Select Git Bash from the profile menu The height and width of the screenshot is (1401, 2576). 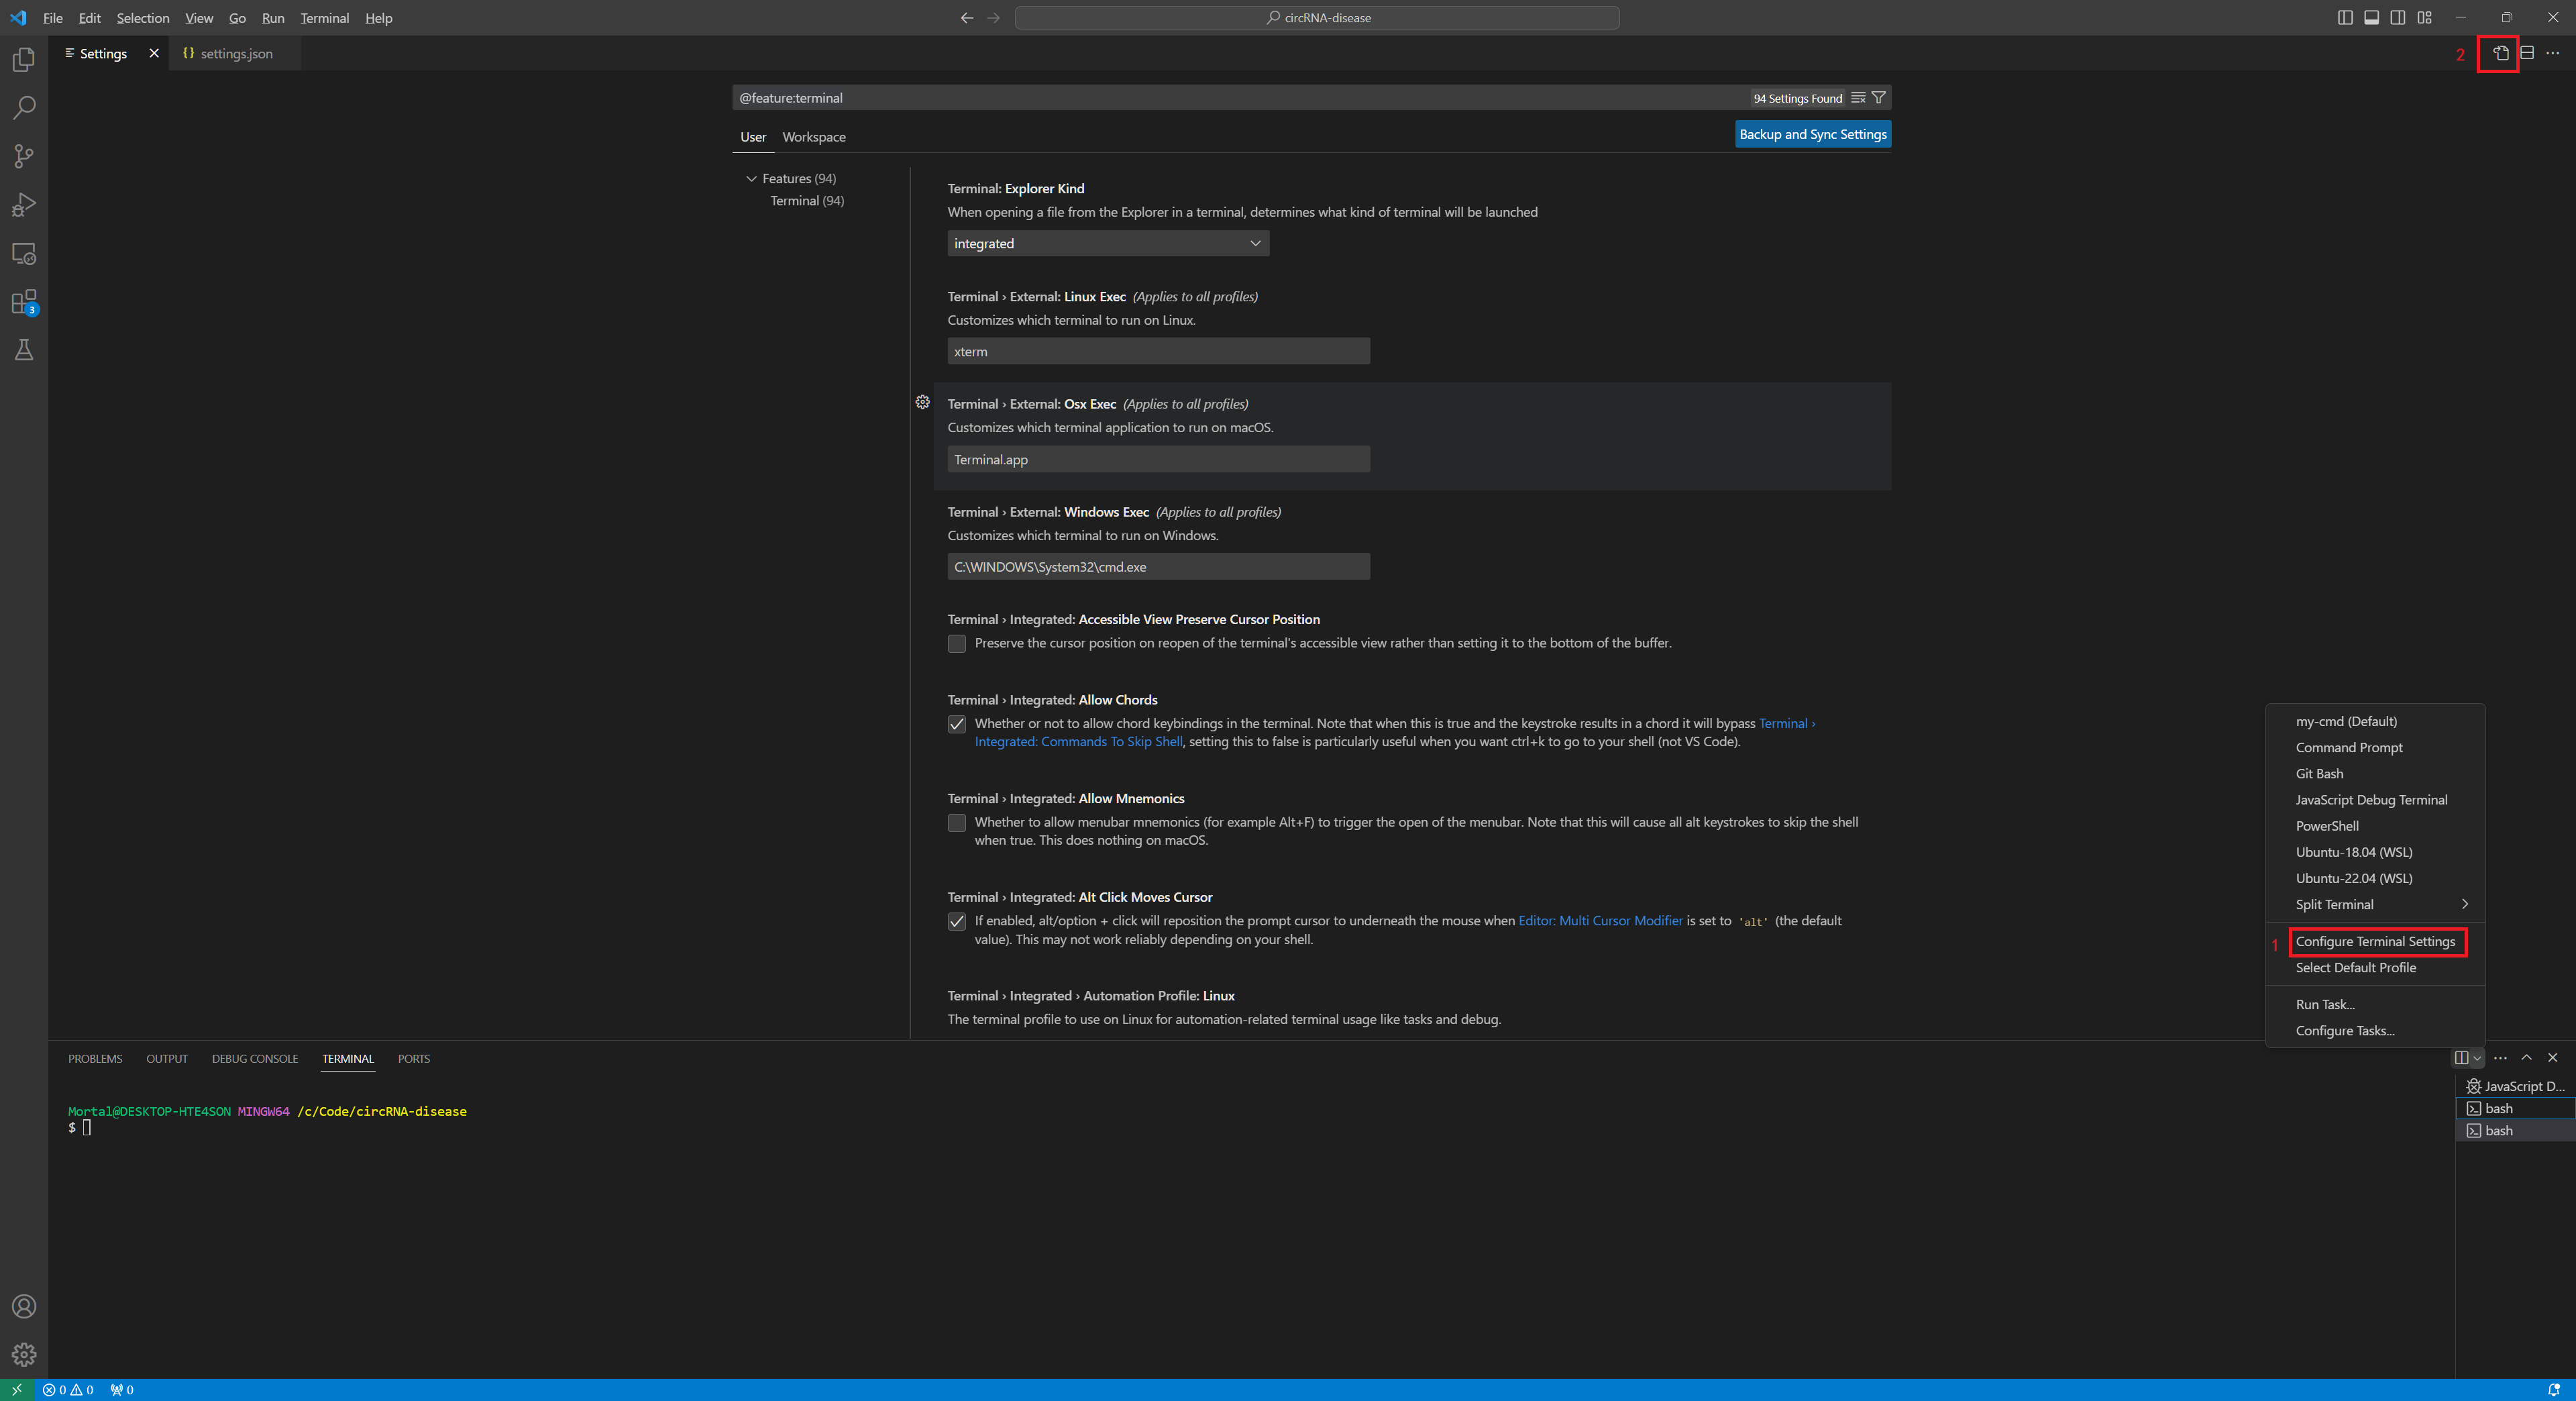coord(2320,773)
